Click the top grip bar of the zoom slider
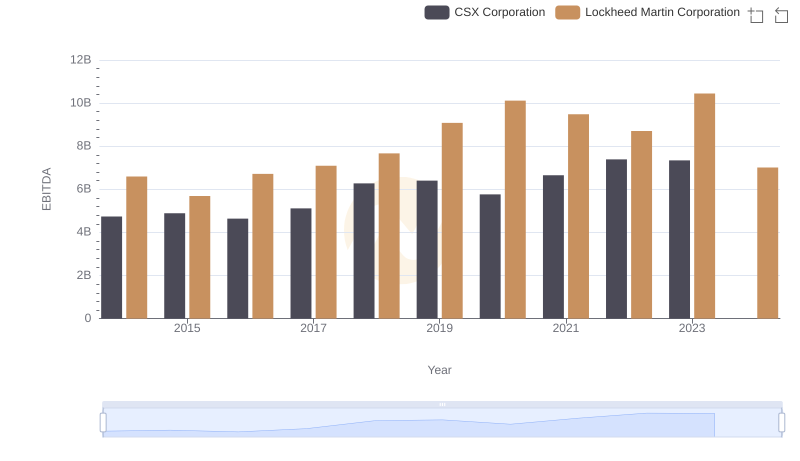 point(442,404)
